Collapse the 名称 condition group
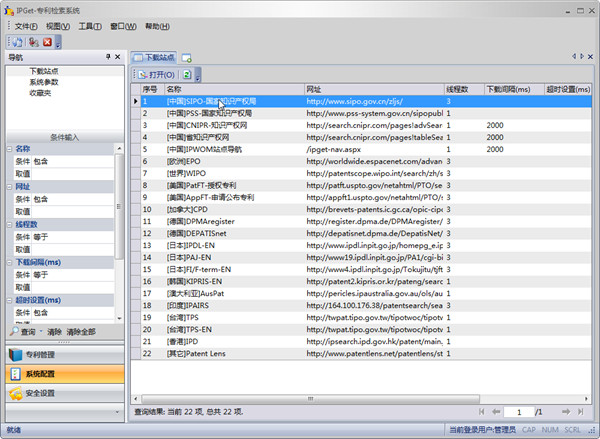The image size is (600, 439). [x=10, y=149]
